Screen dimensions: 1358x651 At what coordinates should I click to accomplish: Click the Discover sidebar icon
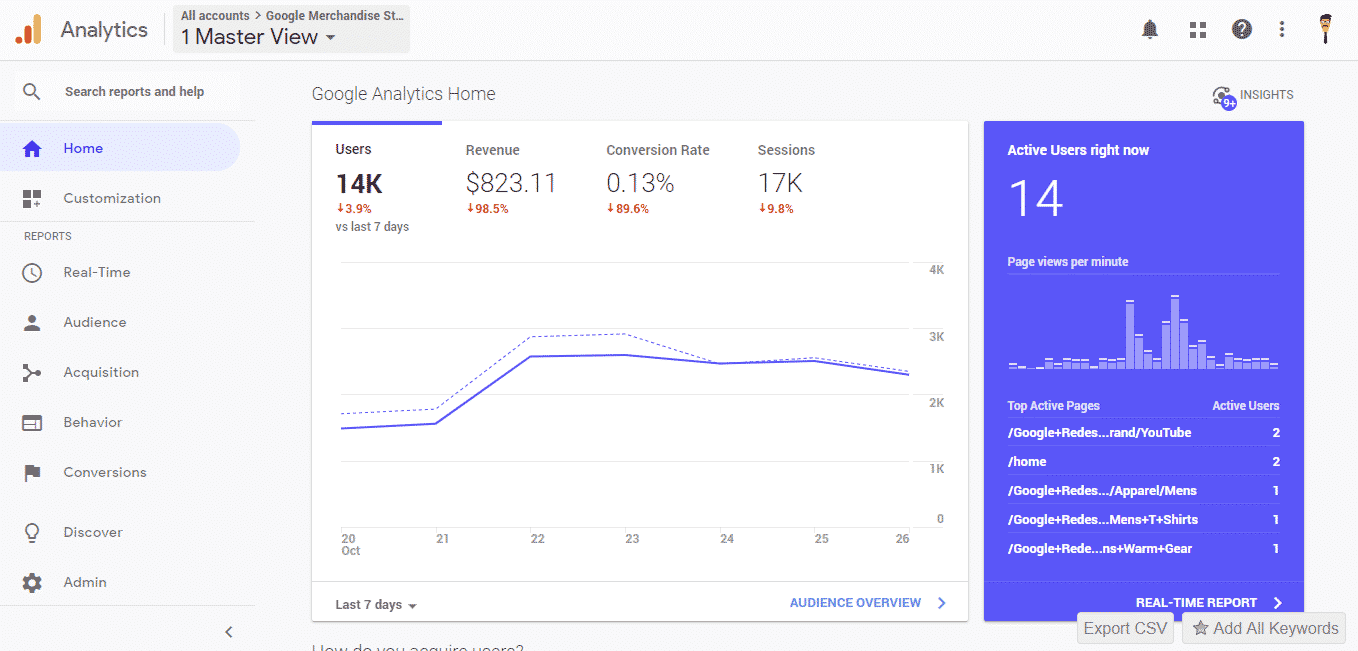[x=31, y=532]
